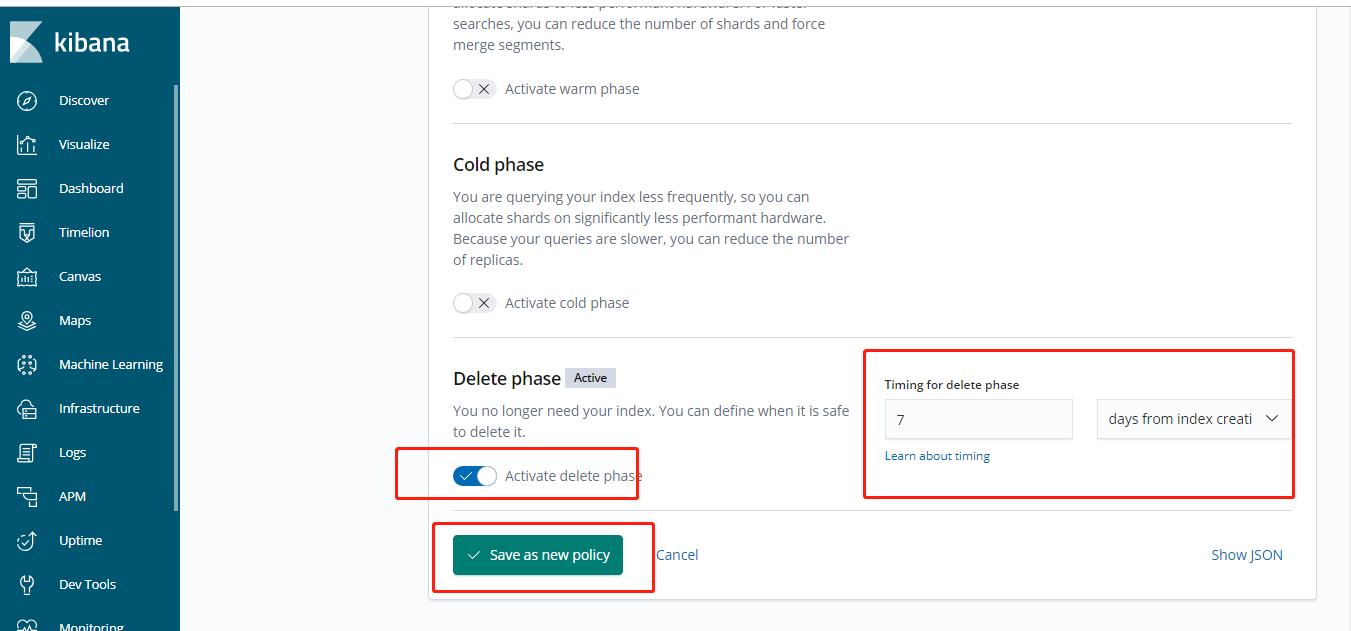Open APM via its icon
1351x631 pixels.
[27, 496]
